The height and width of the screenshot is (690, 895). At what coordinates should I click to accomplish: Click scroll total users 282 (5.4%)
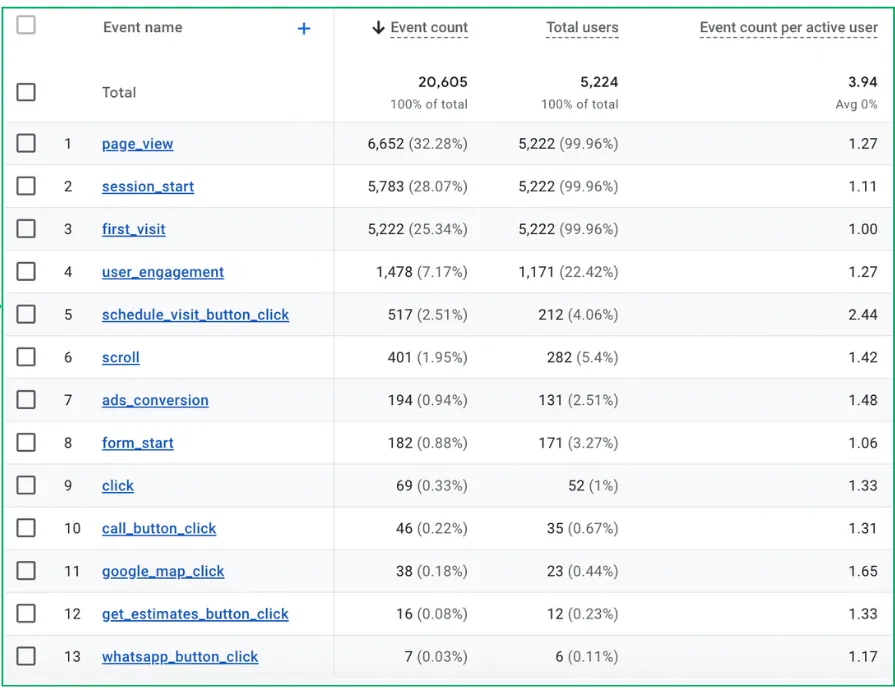[x=582, y=358]
